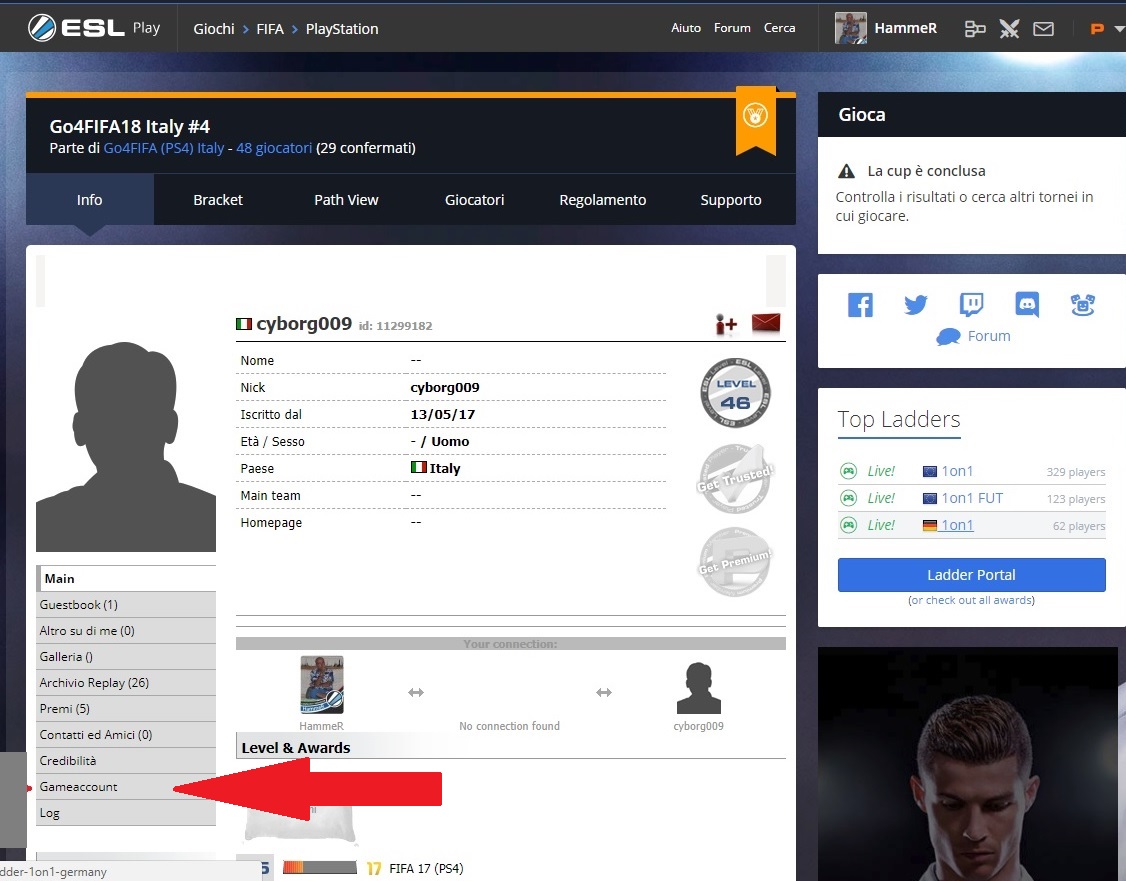
Task: Click gamepad icon for Germany 1on1 ladder
Action: (849, 525)
